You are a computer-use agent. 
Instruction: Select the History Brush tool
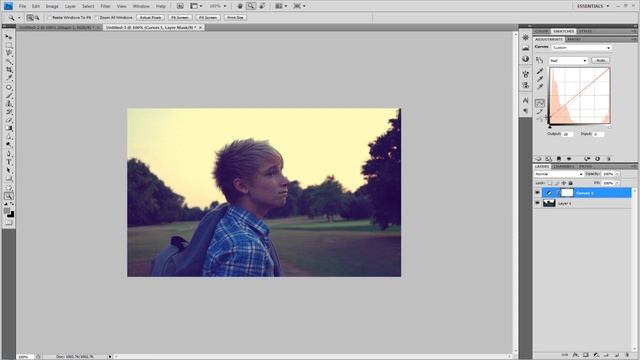pyautogui.click(x=9, y=112)
